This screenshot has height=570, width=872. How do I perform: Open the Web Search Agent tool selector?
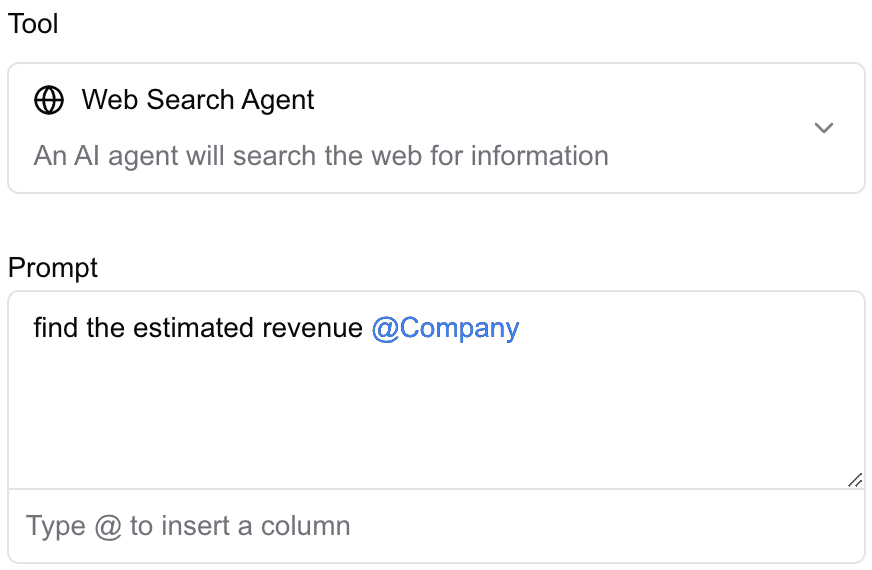[436, 128]
